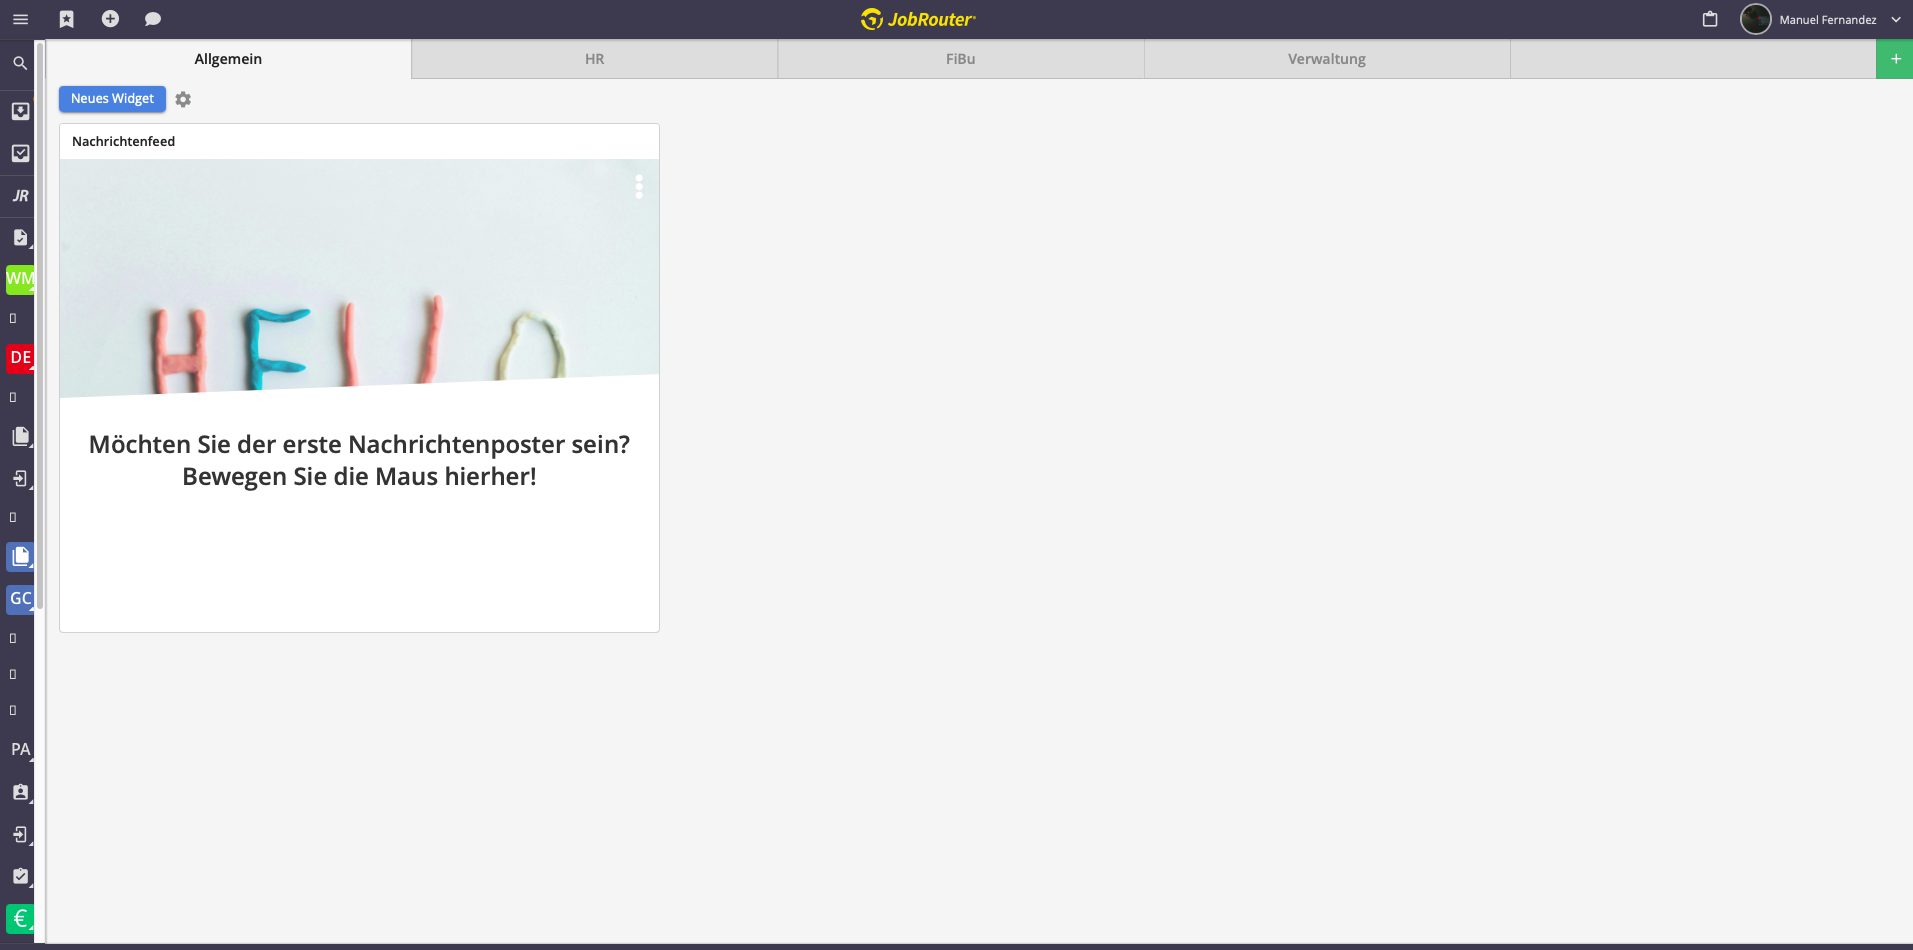Open the chat speech bubble icon
The height and width of the screenshot is (950, 1913).
click(x=153, y=19)
